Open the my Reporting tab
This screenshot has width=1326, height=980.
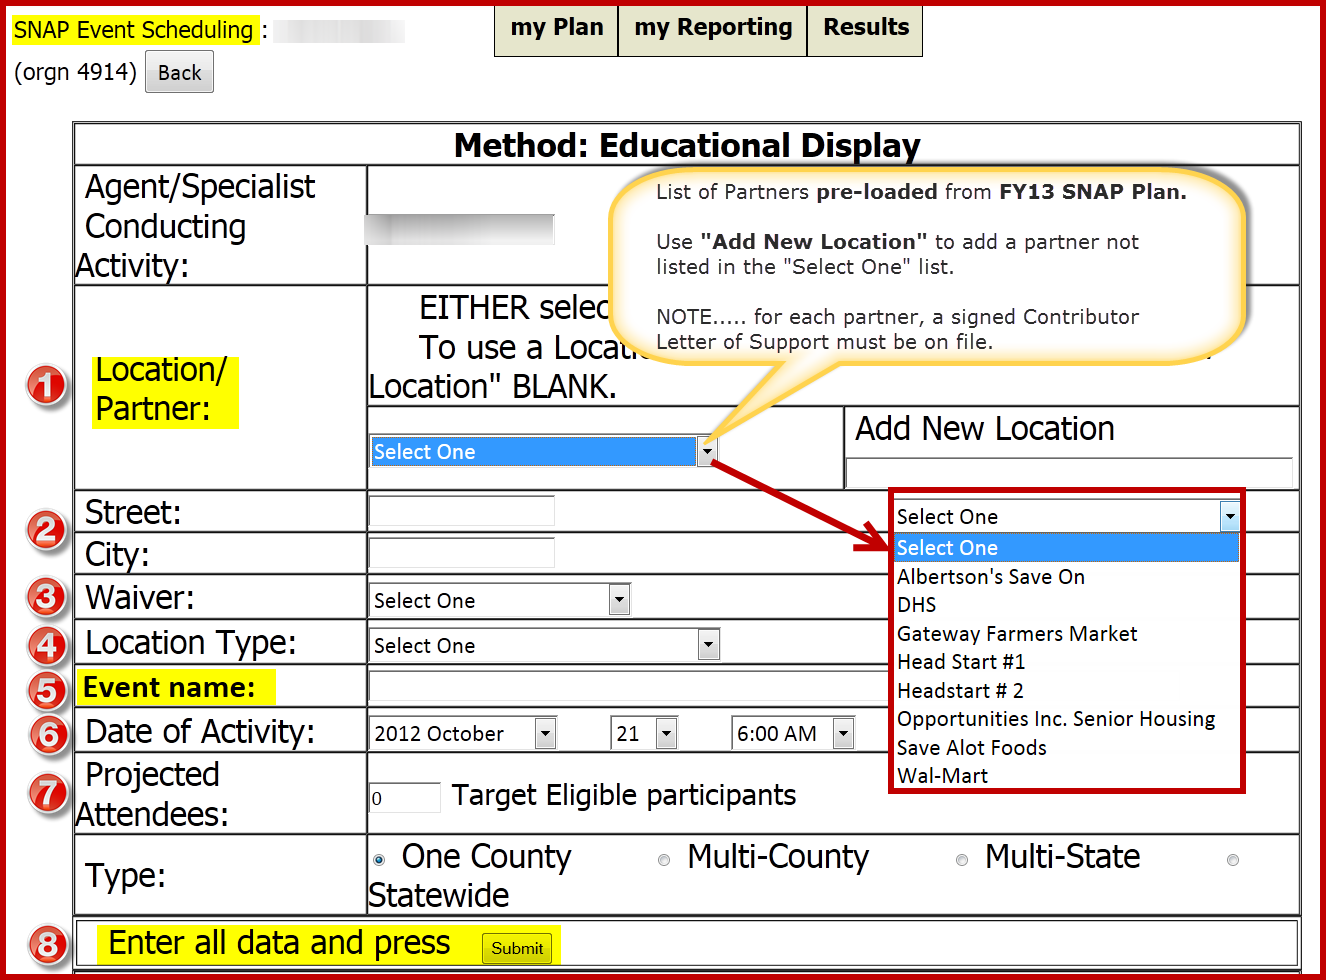coord(712,28)
